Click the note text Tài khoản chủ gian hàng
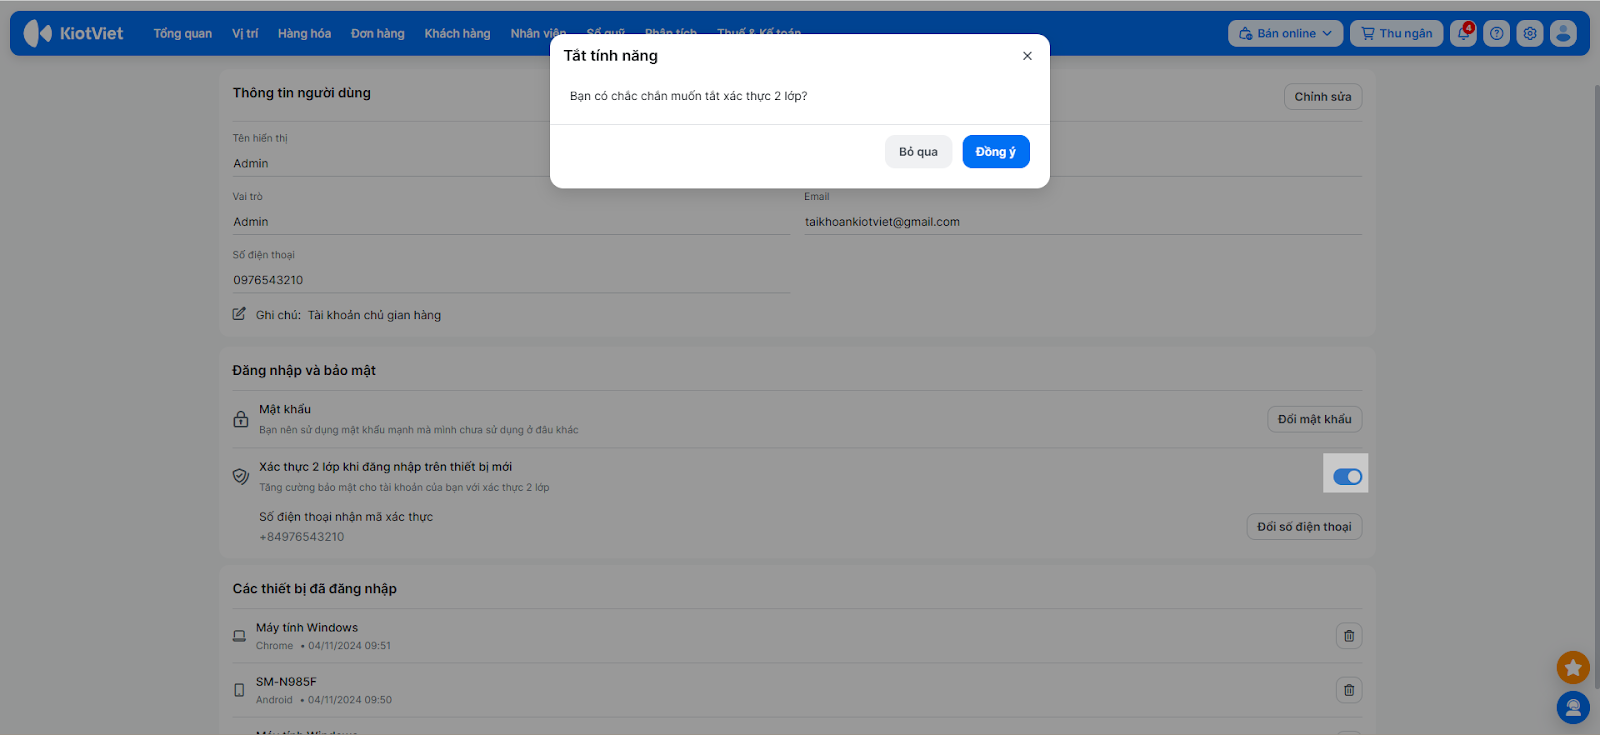1600x735 pixels. coord(374,315)
